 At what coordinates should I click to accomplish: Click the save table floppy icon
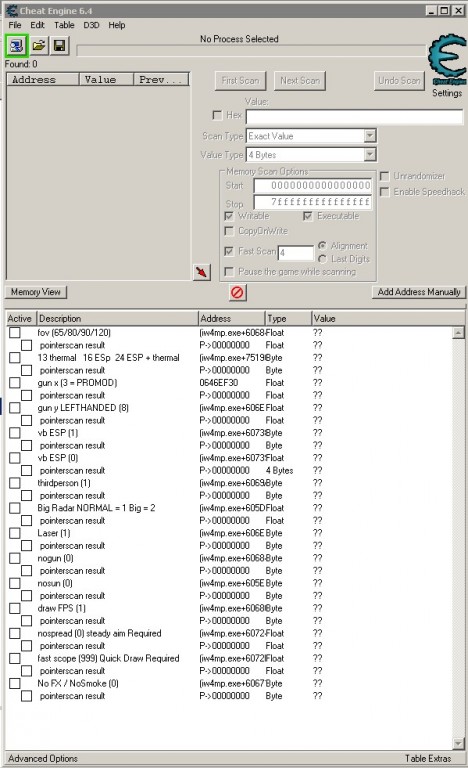(x=60, y=47)
